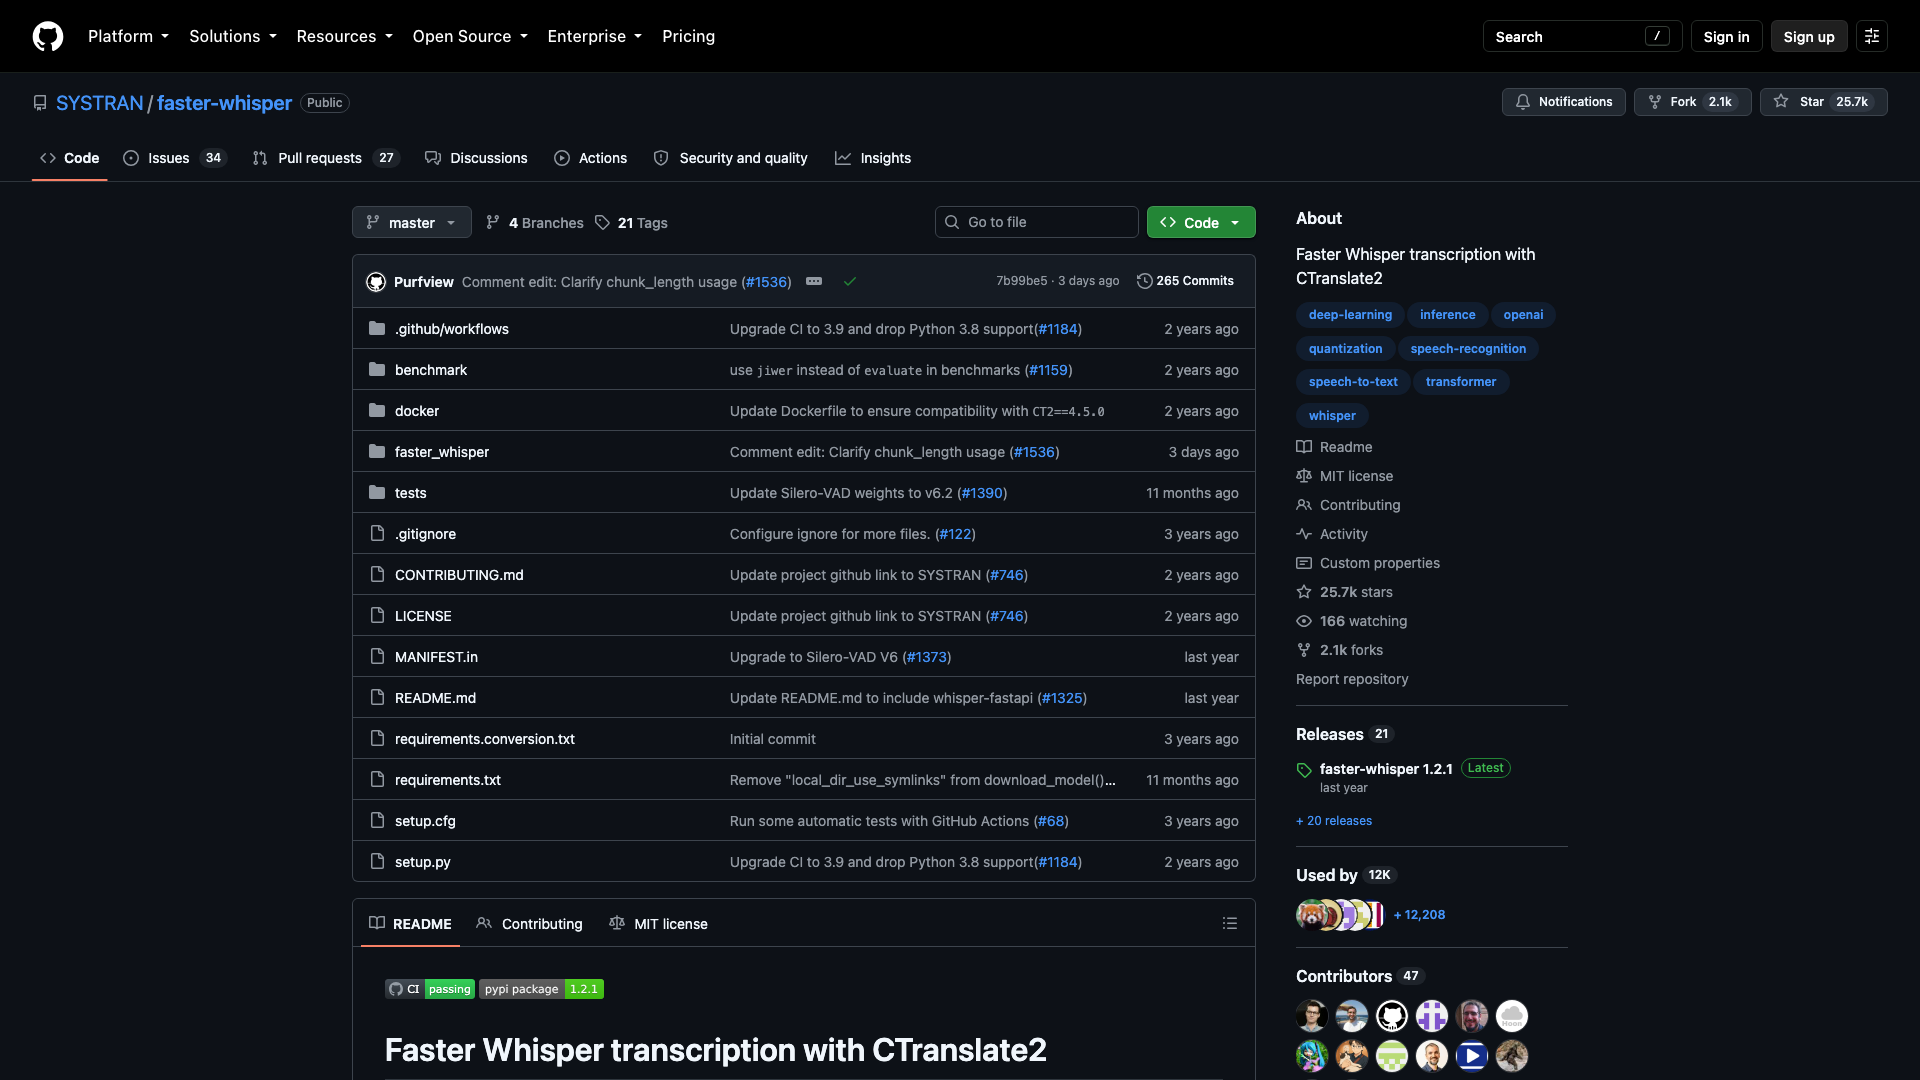Open the SYSTRAN owner link
Viewport: 1920px width, 1080px height.
coord(100,103)
